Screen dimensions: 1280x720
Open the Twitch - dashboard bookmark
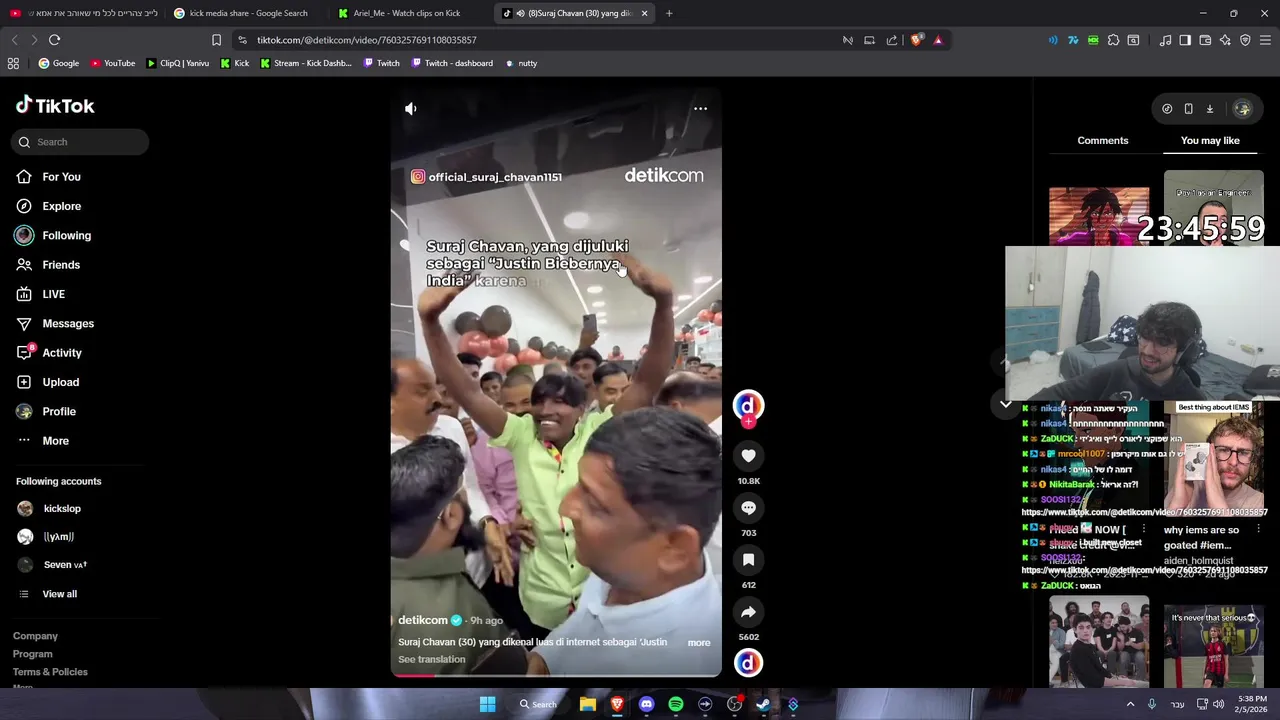click(x=450, y=63)
